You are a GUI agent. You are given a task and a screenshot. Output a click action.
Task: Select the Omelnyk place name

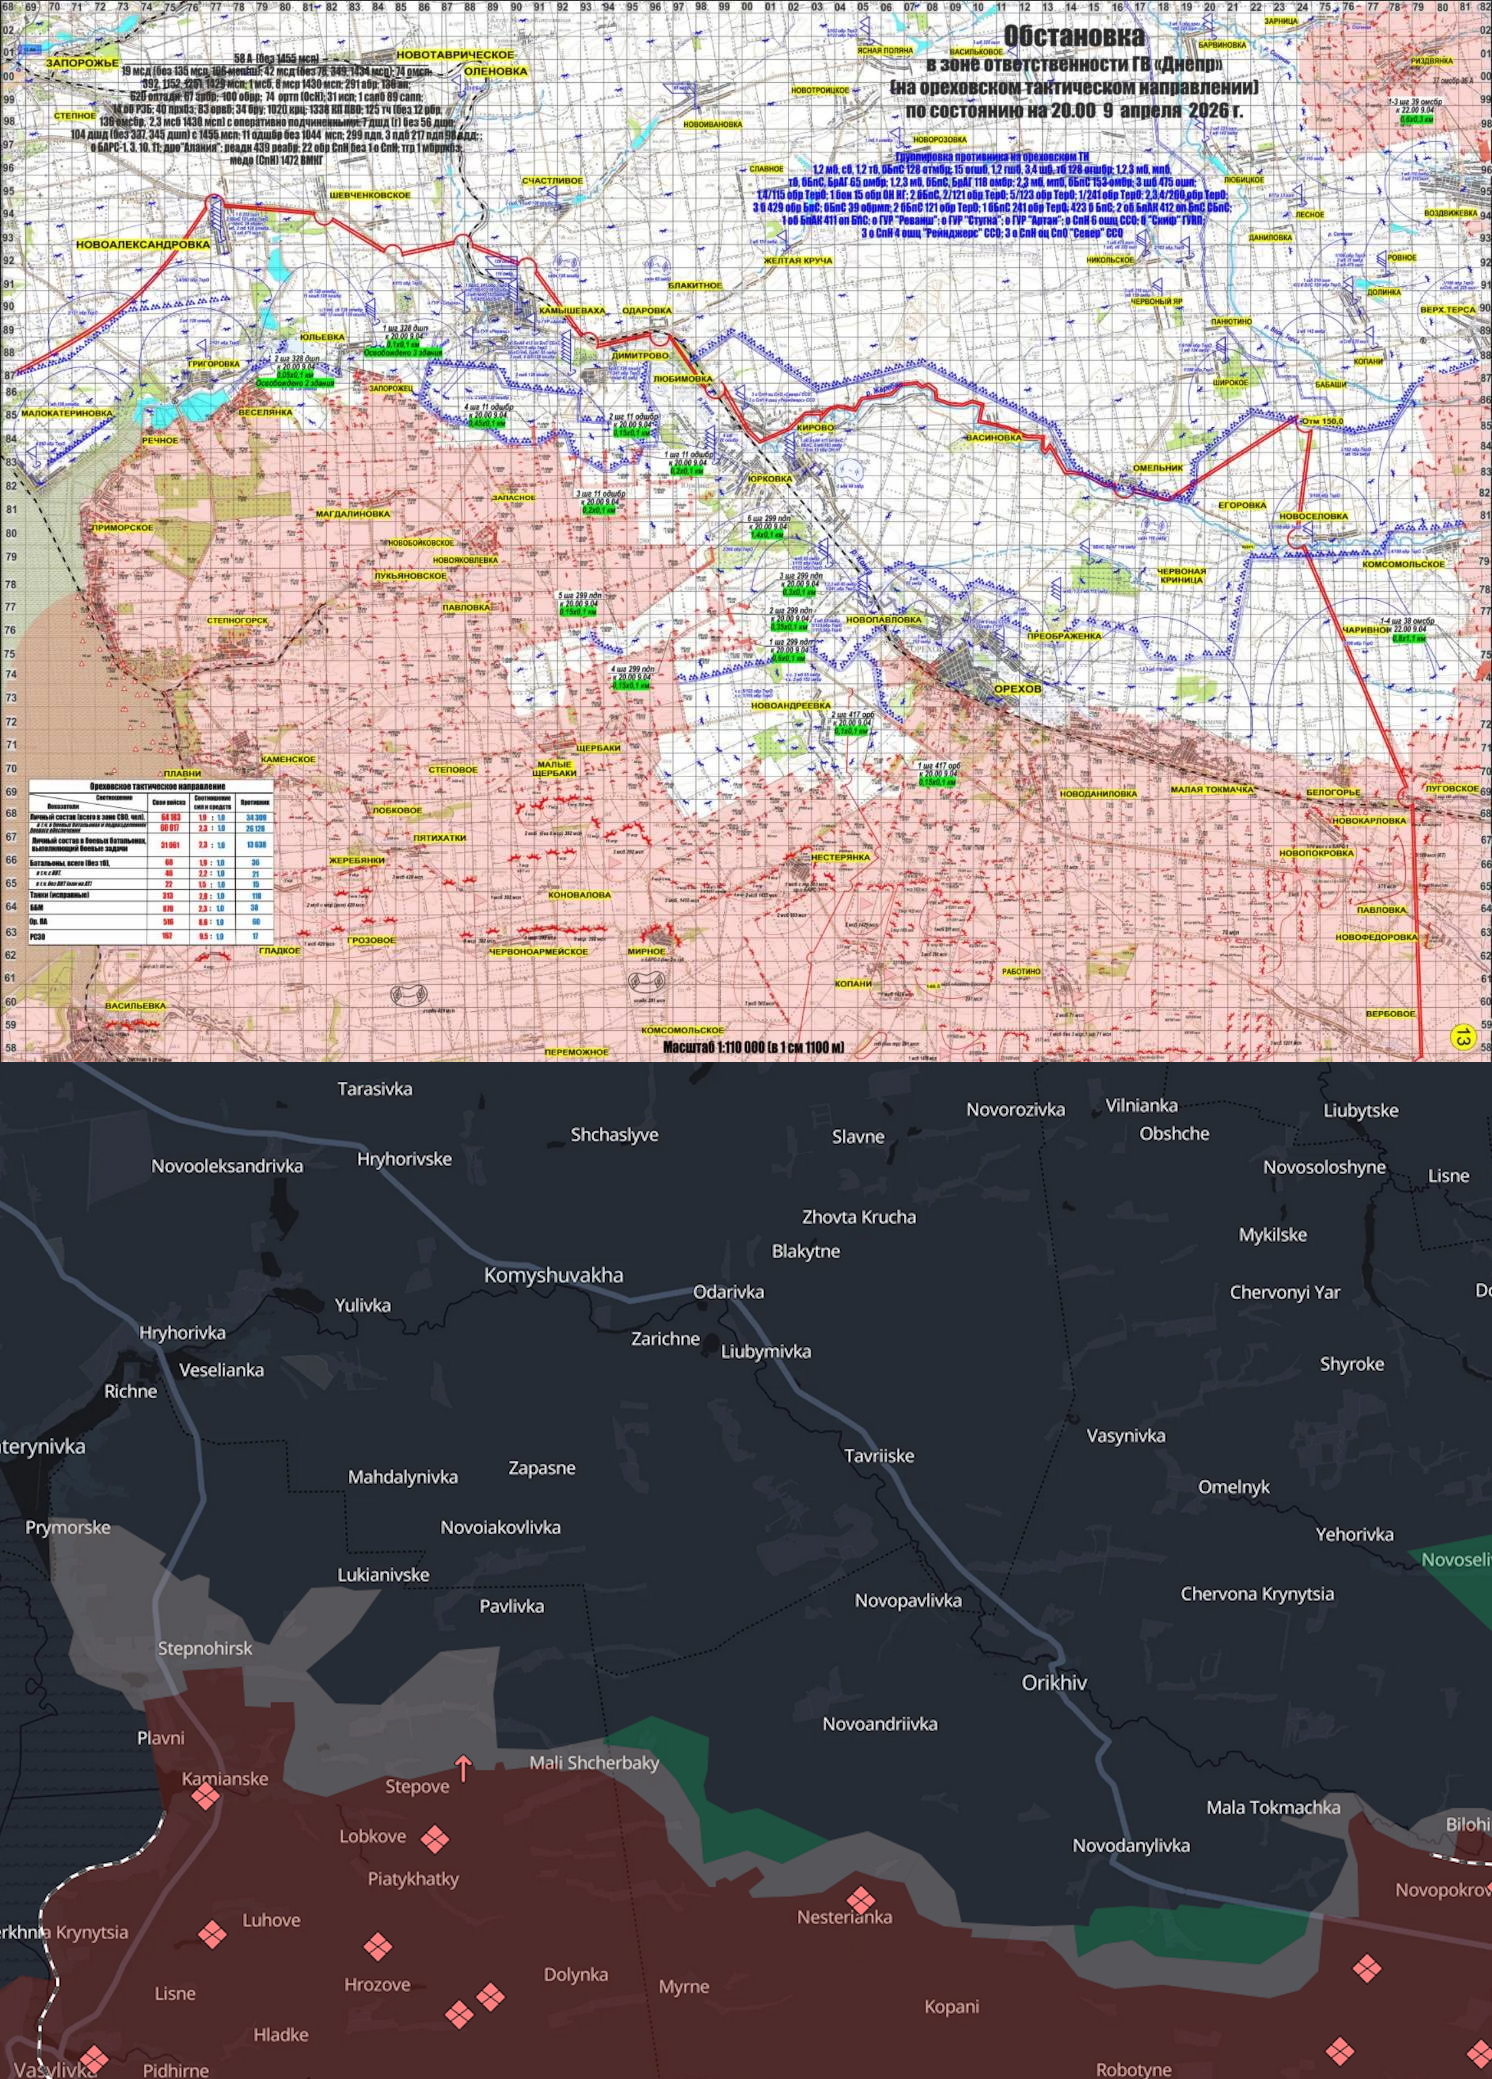pyautogui.click(x=1234, y=1487)
